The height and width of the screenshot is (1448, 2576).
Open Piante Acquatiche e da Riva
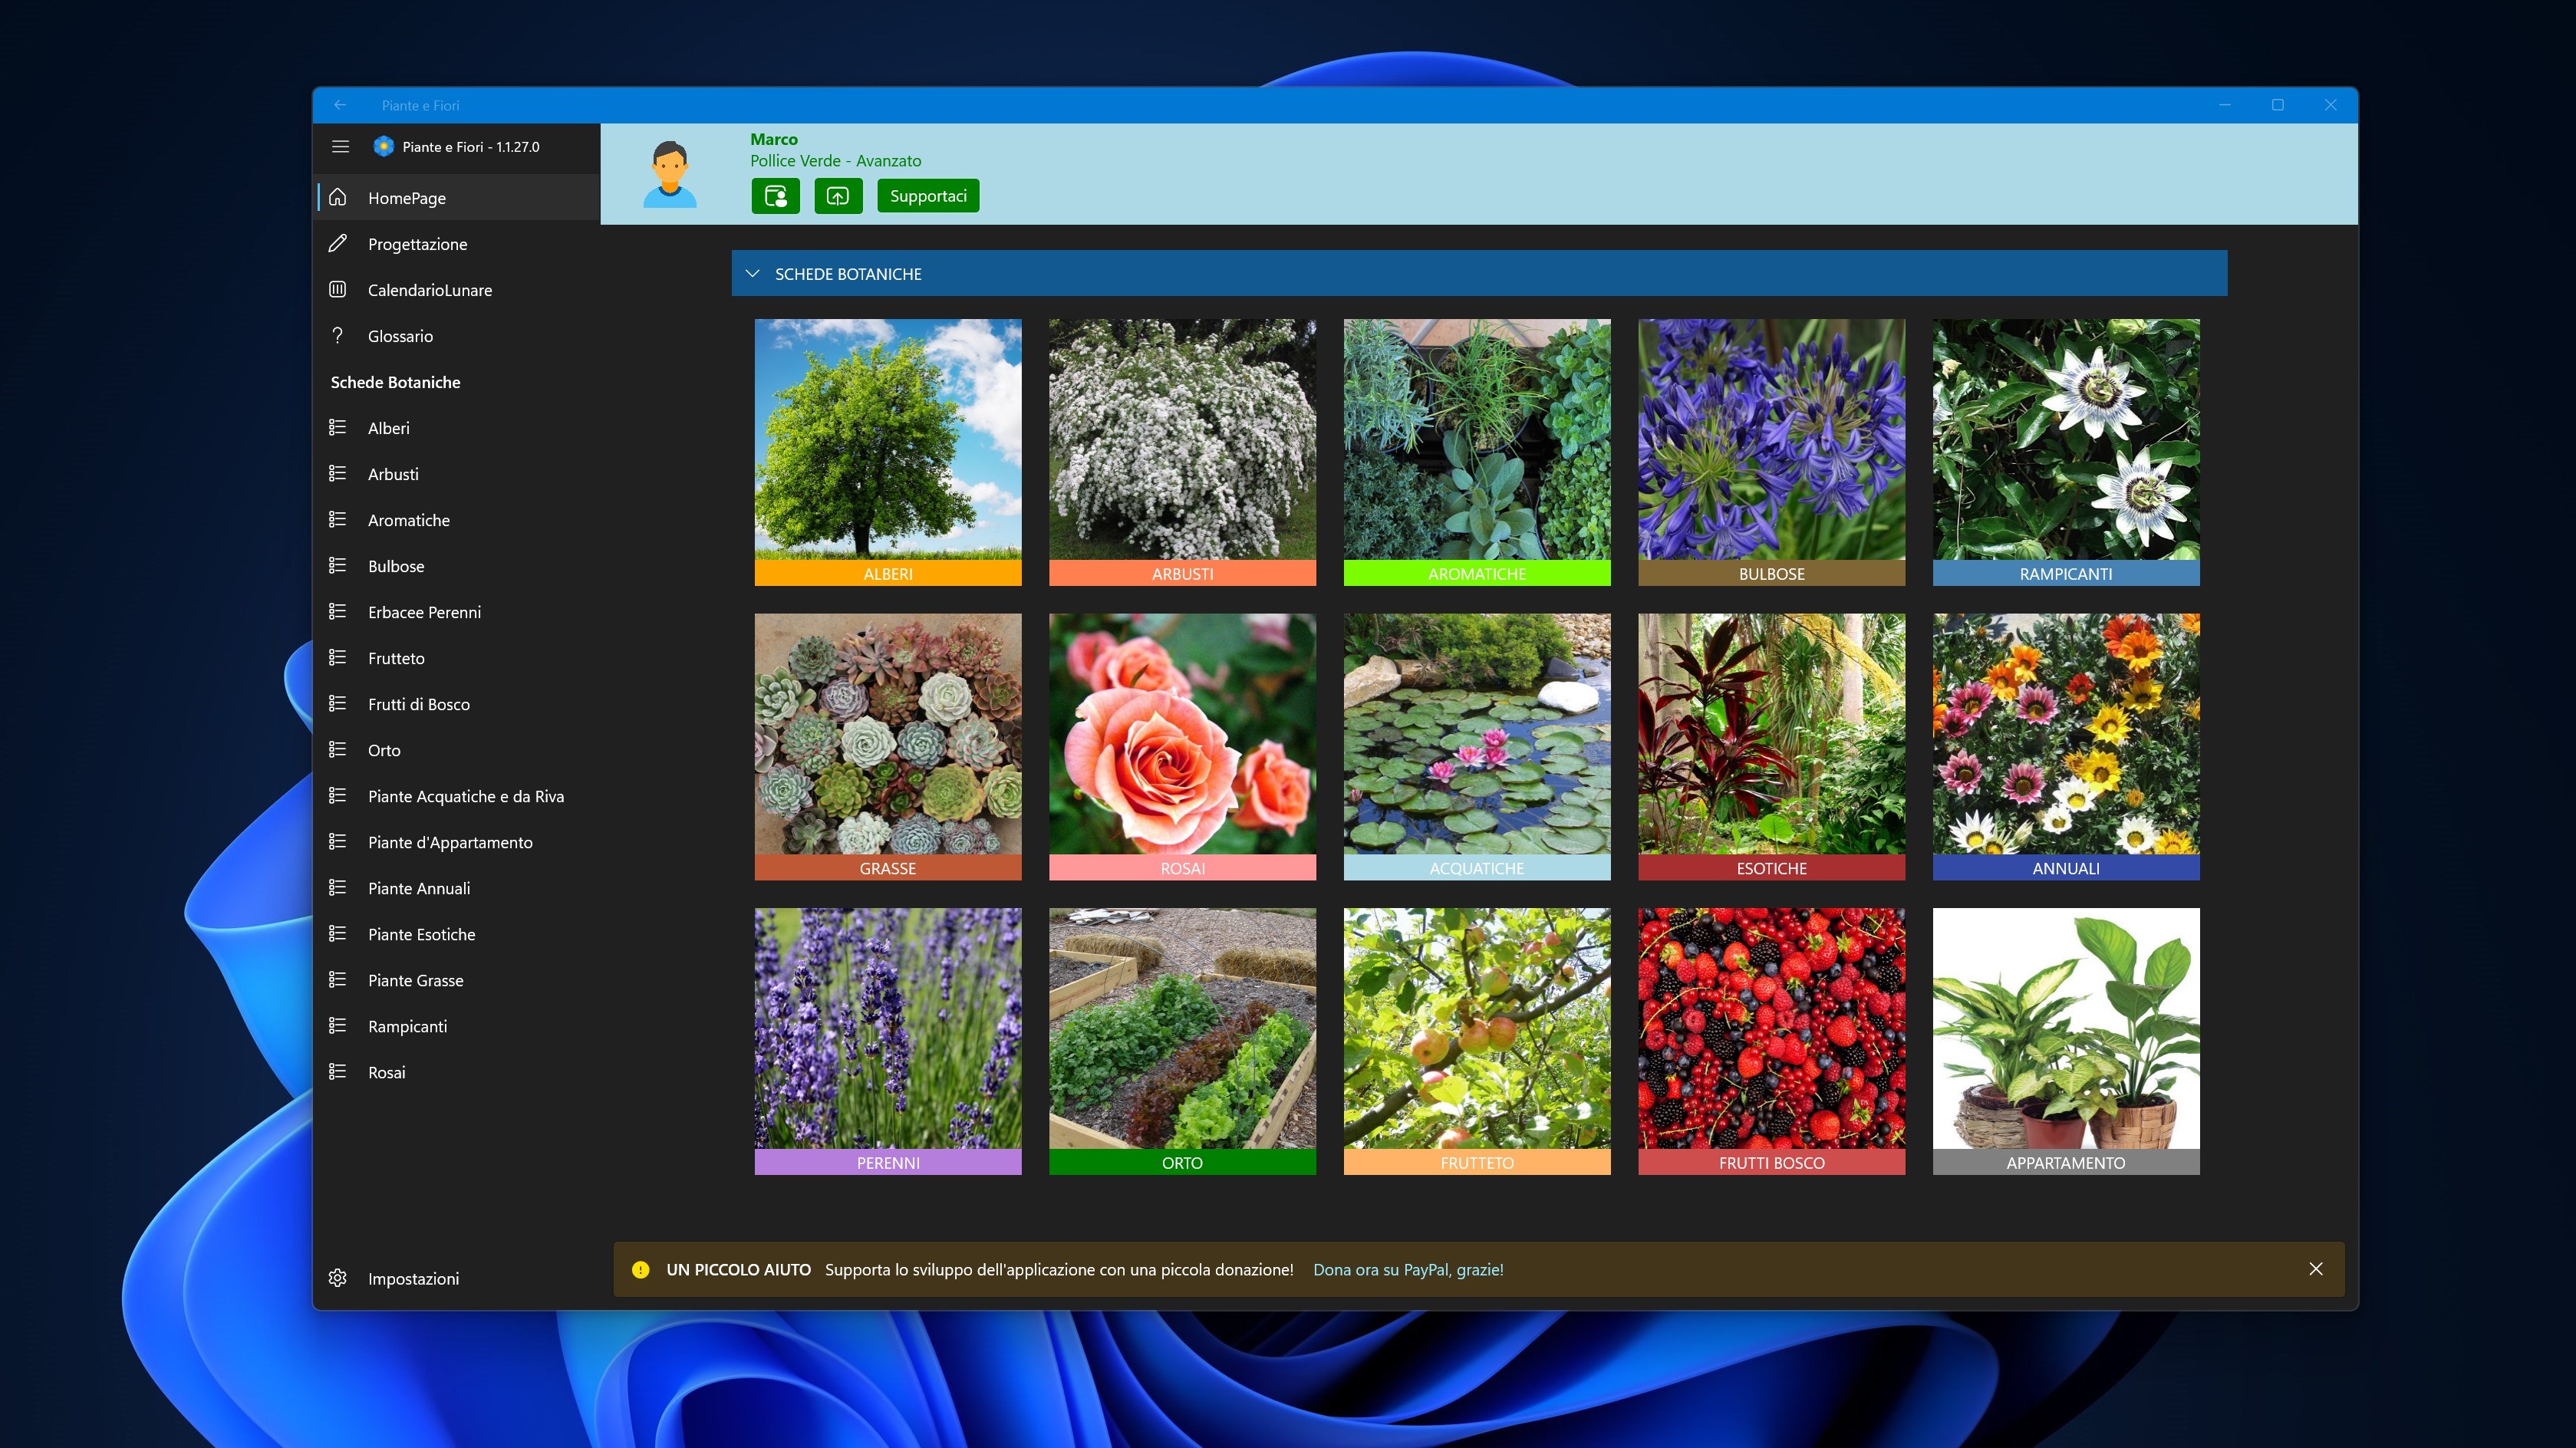coord(465,796)
